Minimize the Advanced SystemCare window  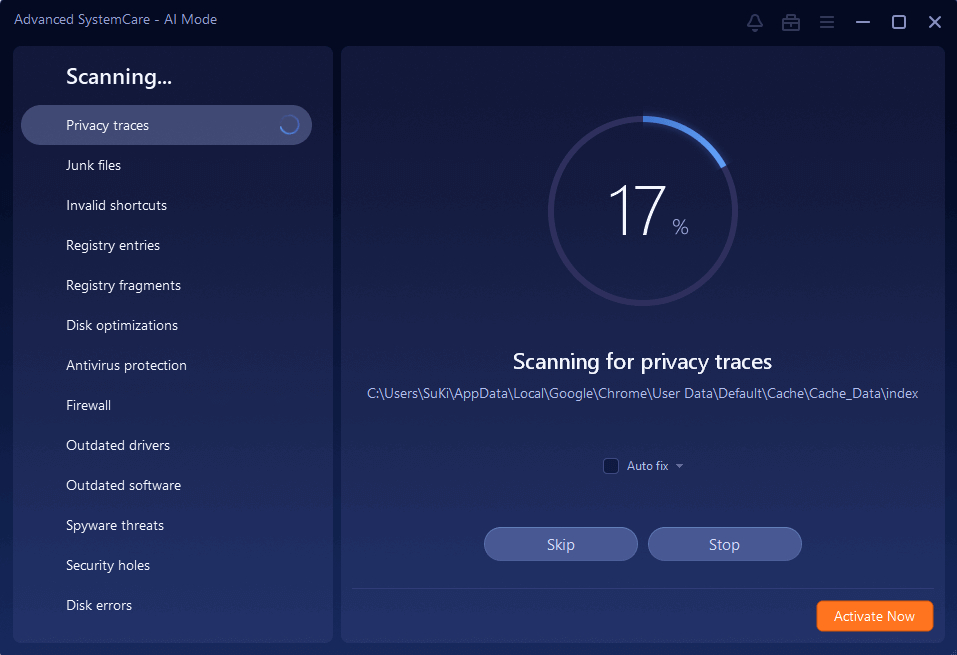[x=863, y=23]
